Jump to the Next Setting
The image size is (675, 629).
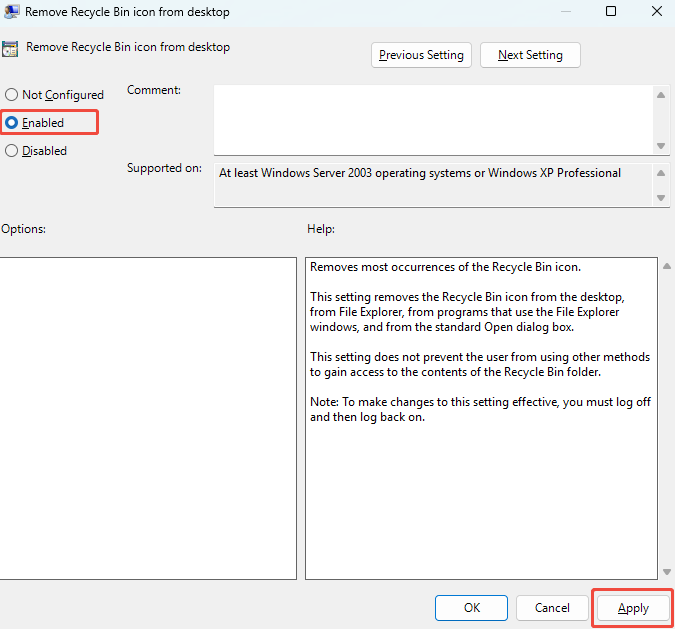(530, 55)
